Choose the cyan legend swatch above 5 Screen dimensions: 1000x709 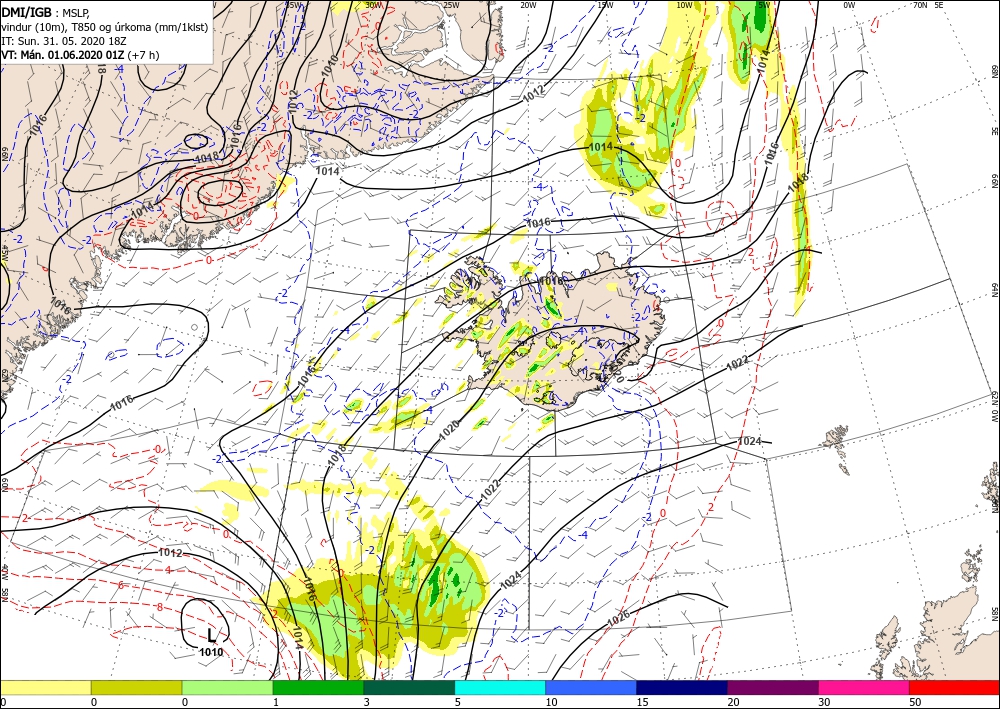click(500, 687)
